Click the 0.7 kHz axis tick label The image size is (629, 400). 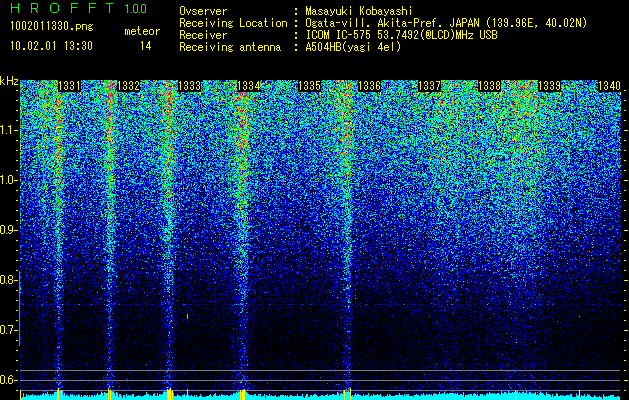pos(9,330)
